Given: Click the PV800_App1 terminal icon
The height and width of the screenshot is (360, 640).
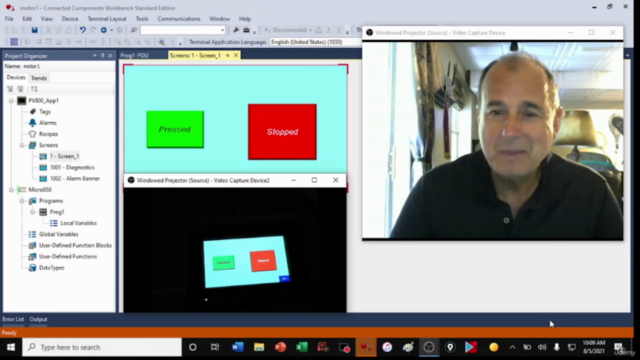Looking at the screenshot, I should (x=22, y=100).
